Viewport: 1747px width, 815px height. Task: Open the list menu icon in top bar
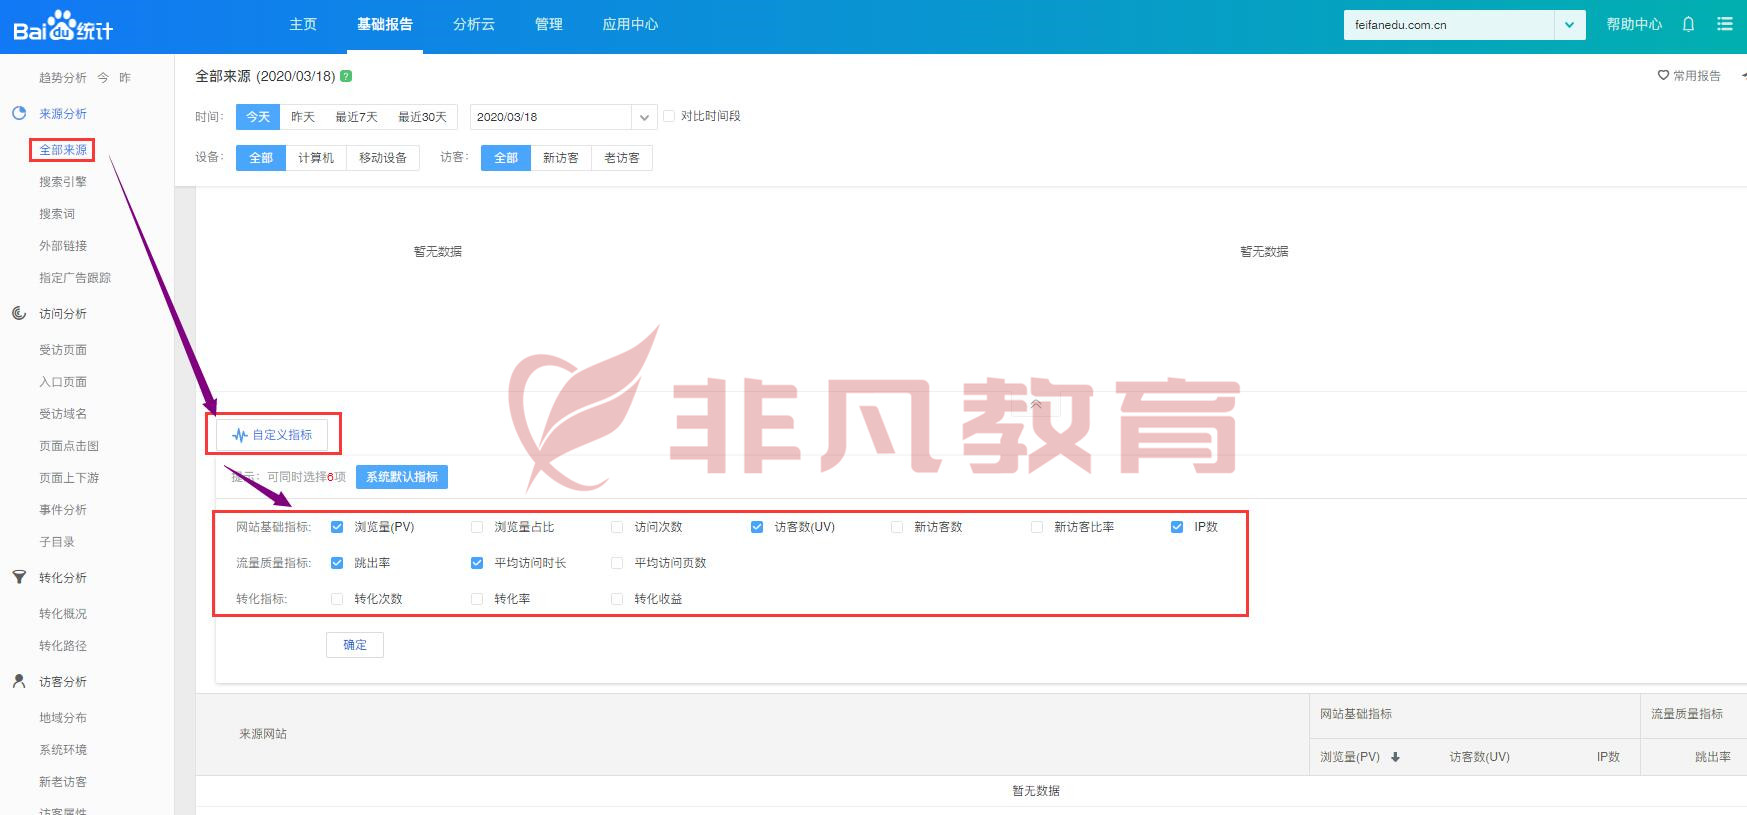click(x=1725, y=24)
